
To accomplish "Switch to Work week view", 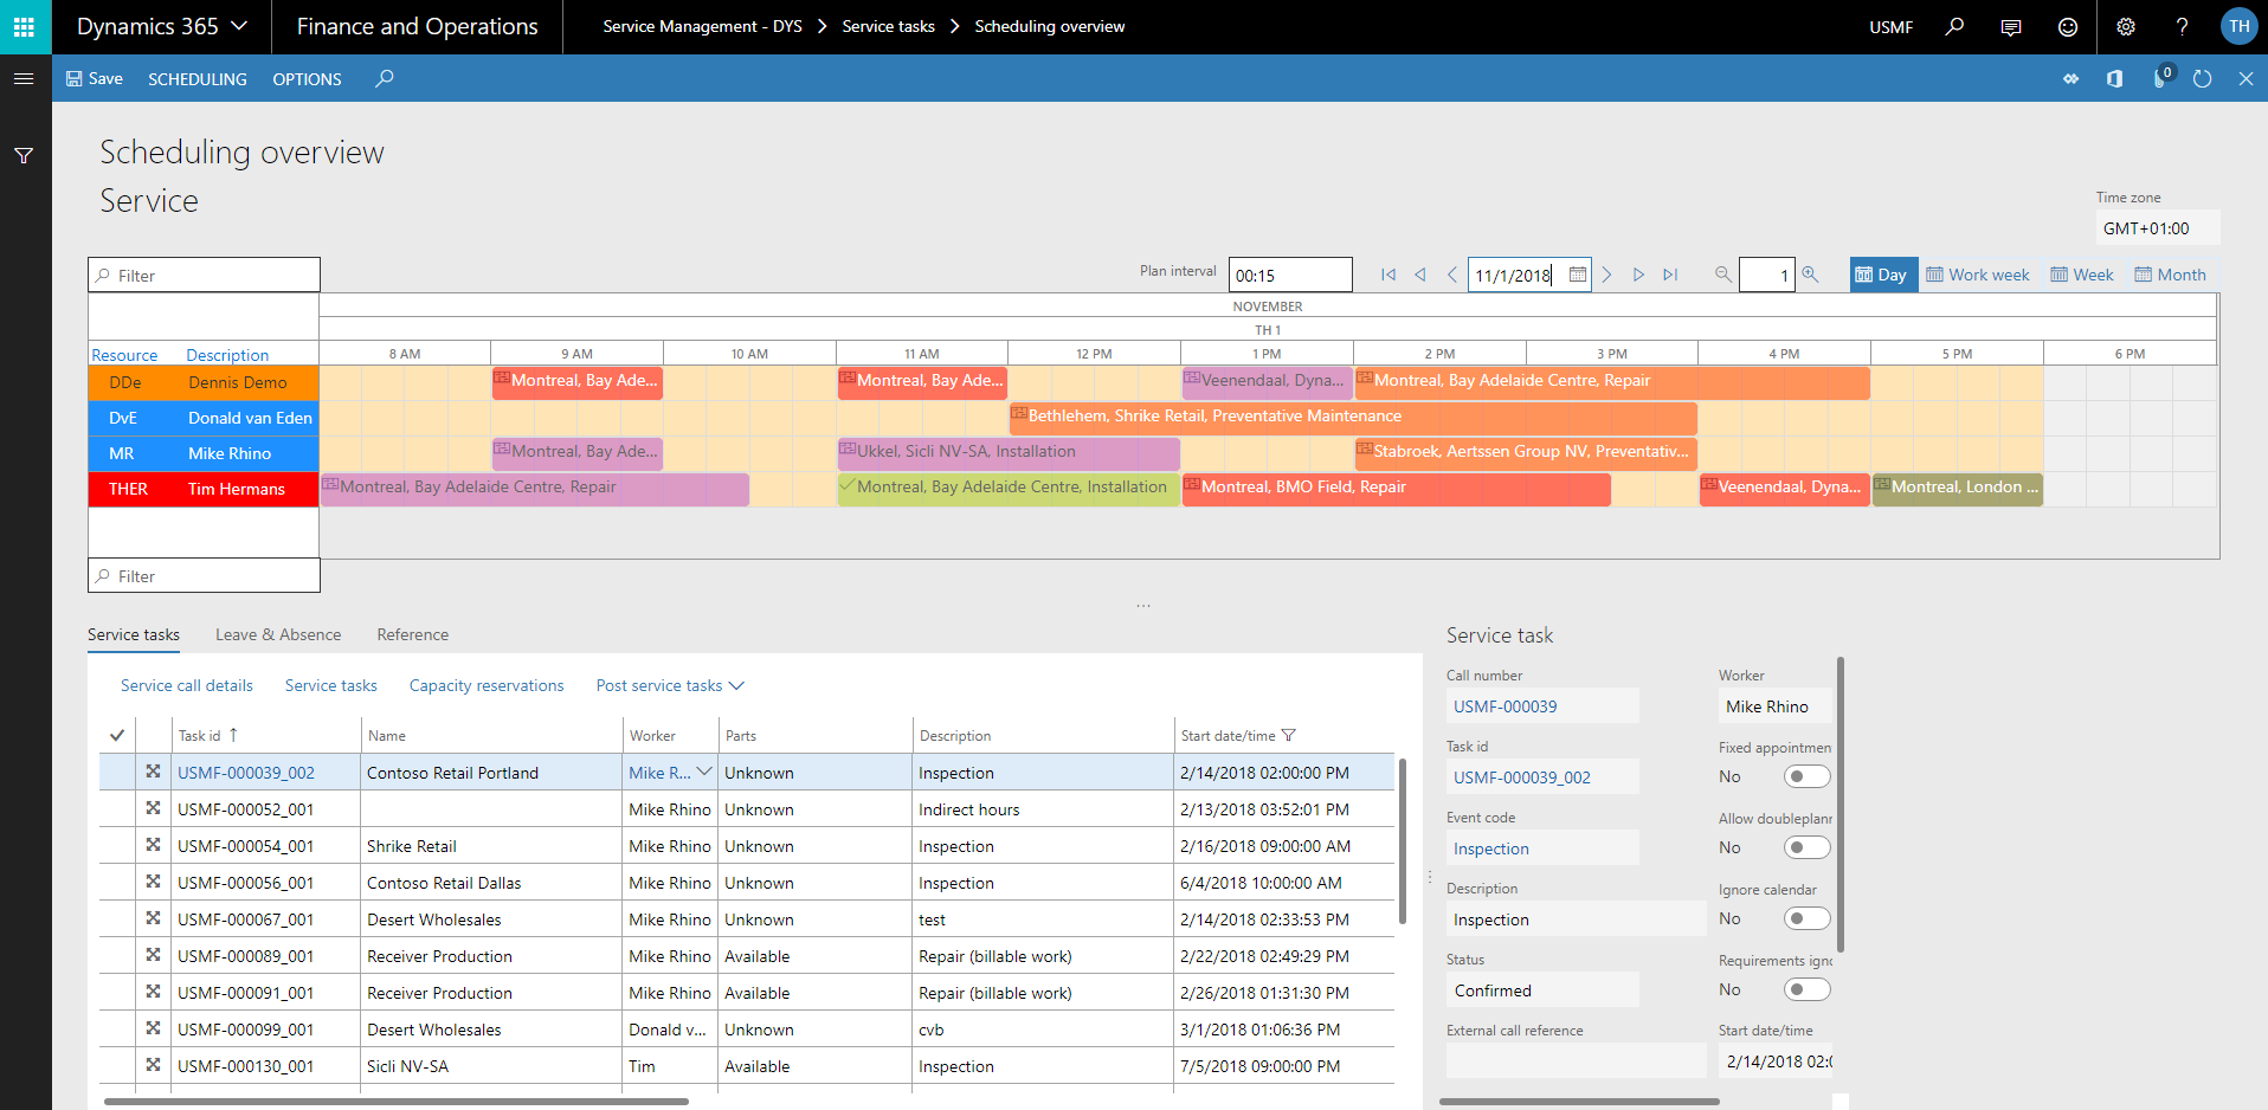I will 1977,275.
